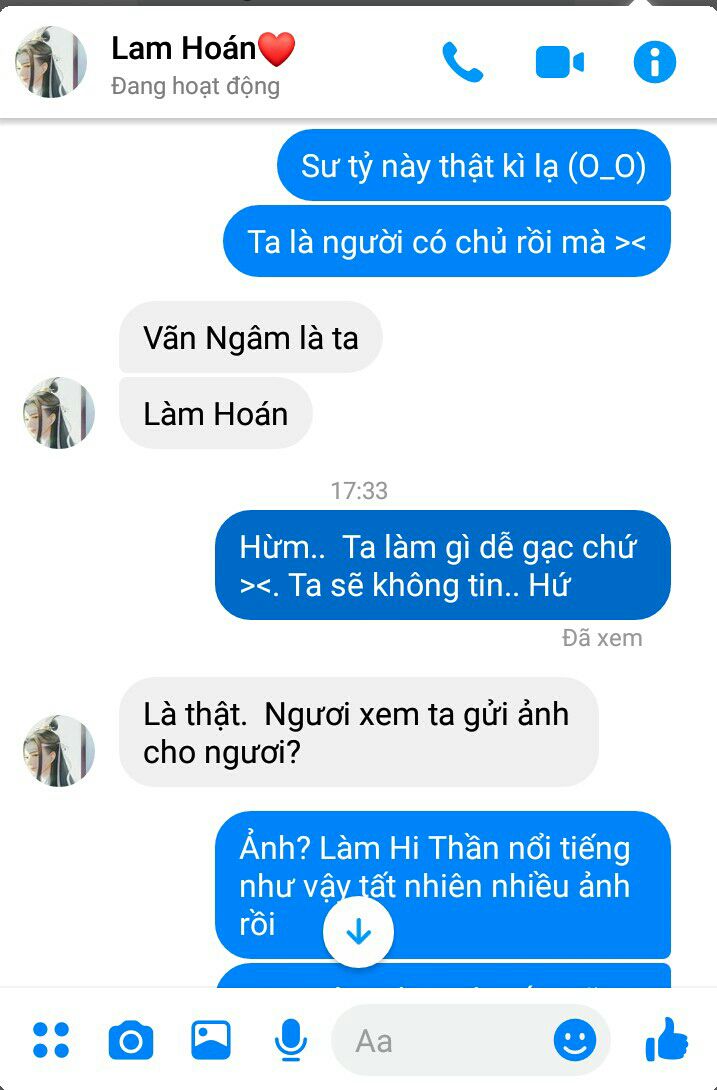Tap the microphone voice message icon
Image resolution: width=717 pixels, height=1090 pixels.
(291, 1041)
